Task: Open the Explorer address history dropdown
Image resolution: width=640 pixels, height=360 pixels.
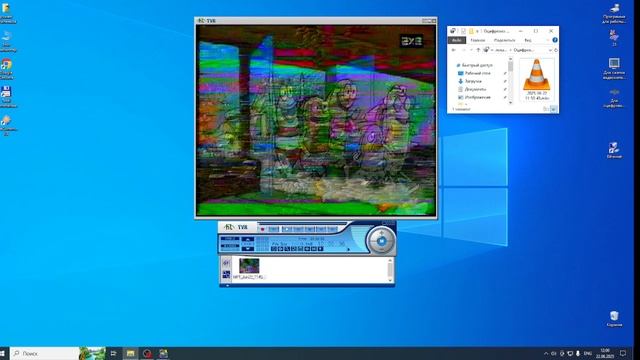Action: (550, 50)
